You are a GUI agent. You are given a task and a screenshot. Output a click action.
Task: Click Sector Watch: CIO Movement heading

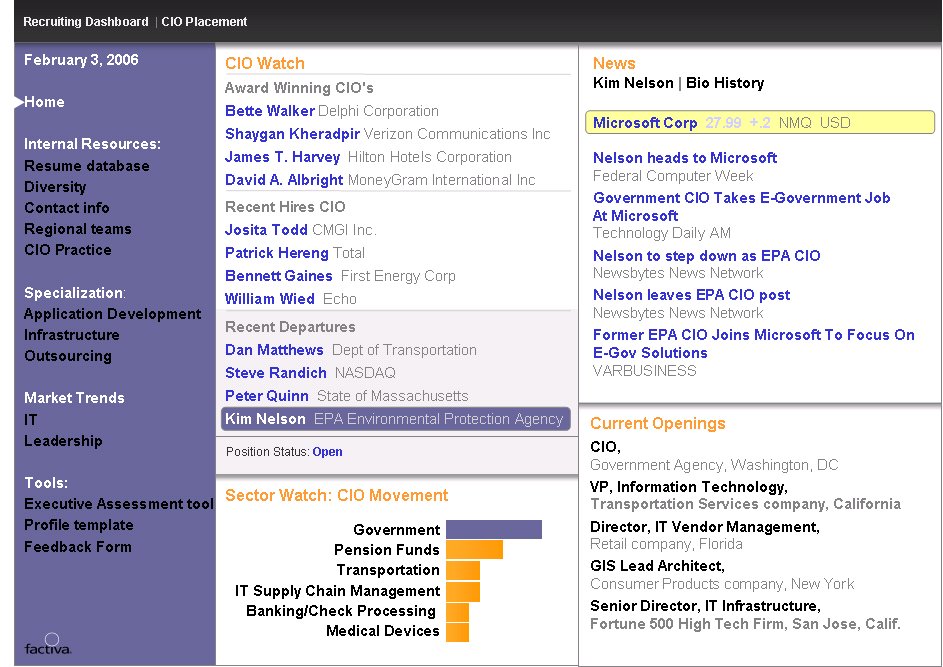(x=336, y=496)
